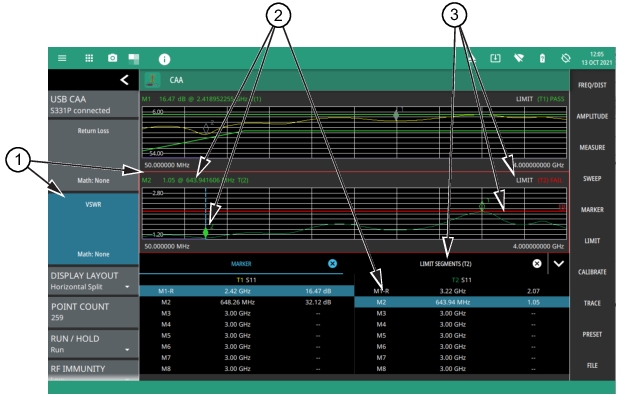Click the download/save icon in the title bar
Image resolution: width=634 pixels, height=400 pixels.
(x=494, y=59)
